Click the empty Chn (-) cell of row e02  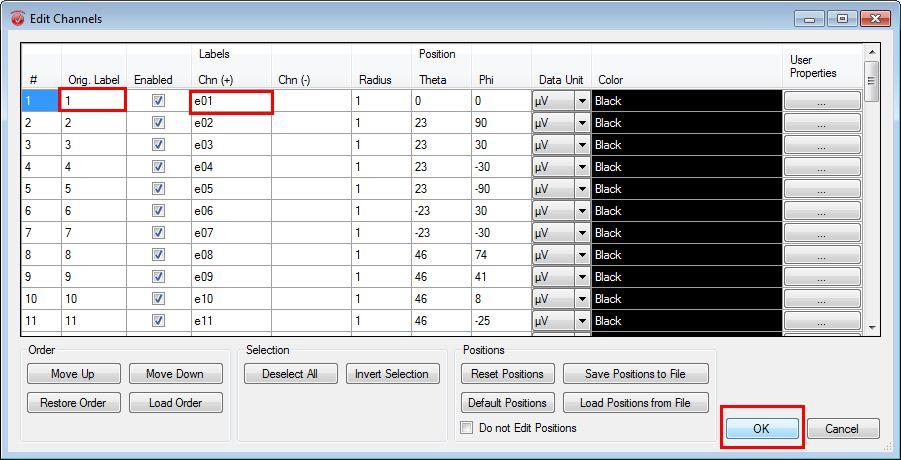(311, 123)
